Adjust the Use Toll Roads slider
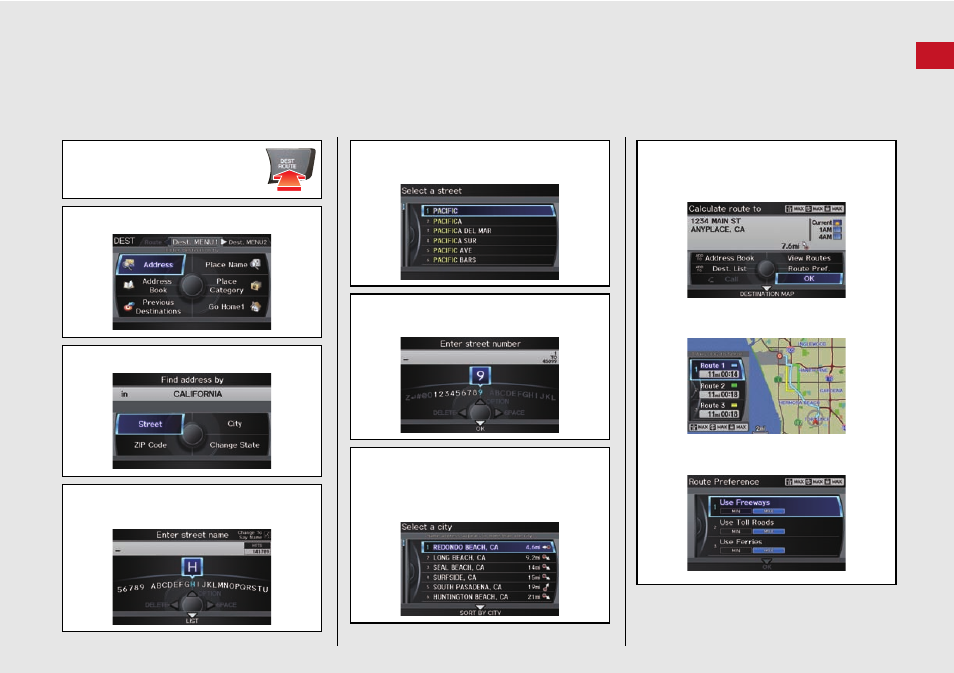 (x=752, y=531)
